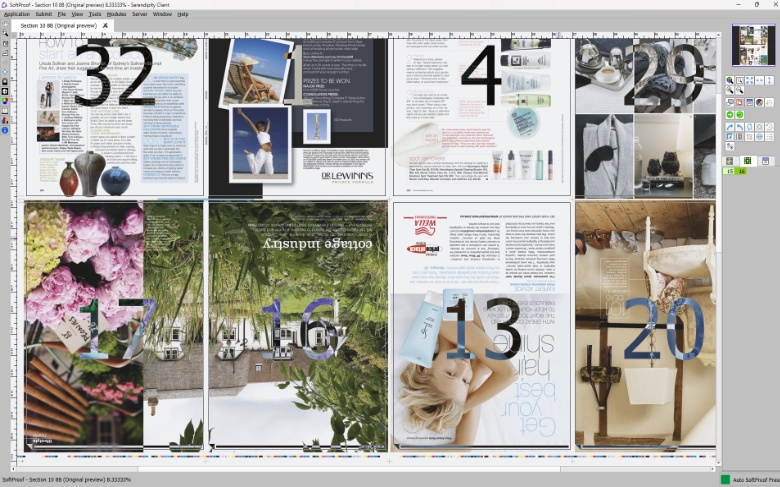Select the magnifier tool in left toolbar

5,33
